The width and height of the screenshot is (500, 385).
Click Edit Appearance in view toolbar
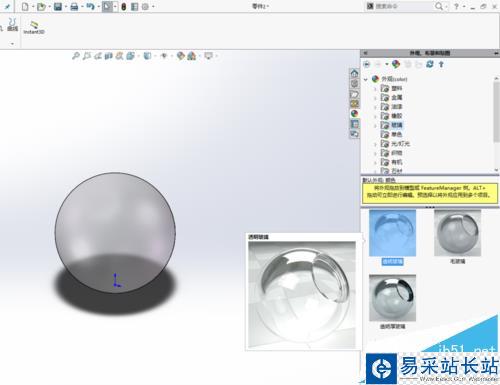180,56
